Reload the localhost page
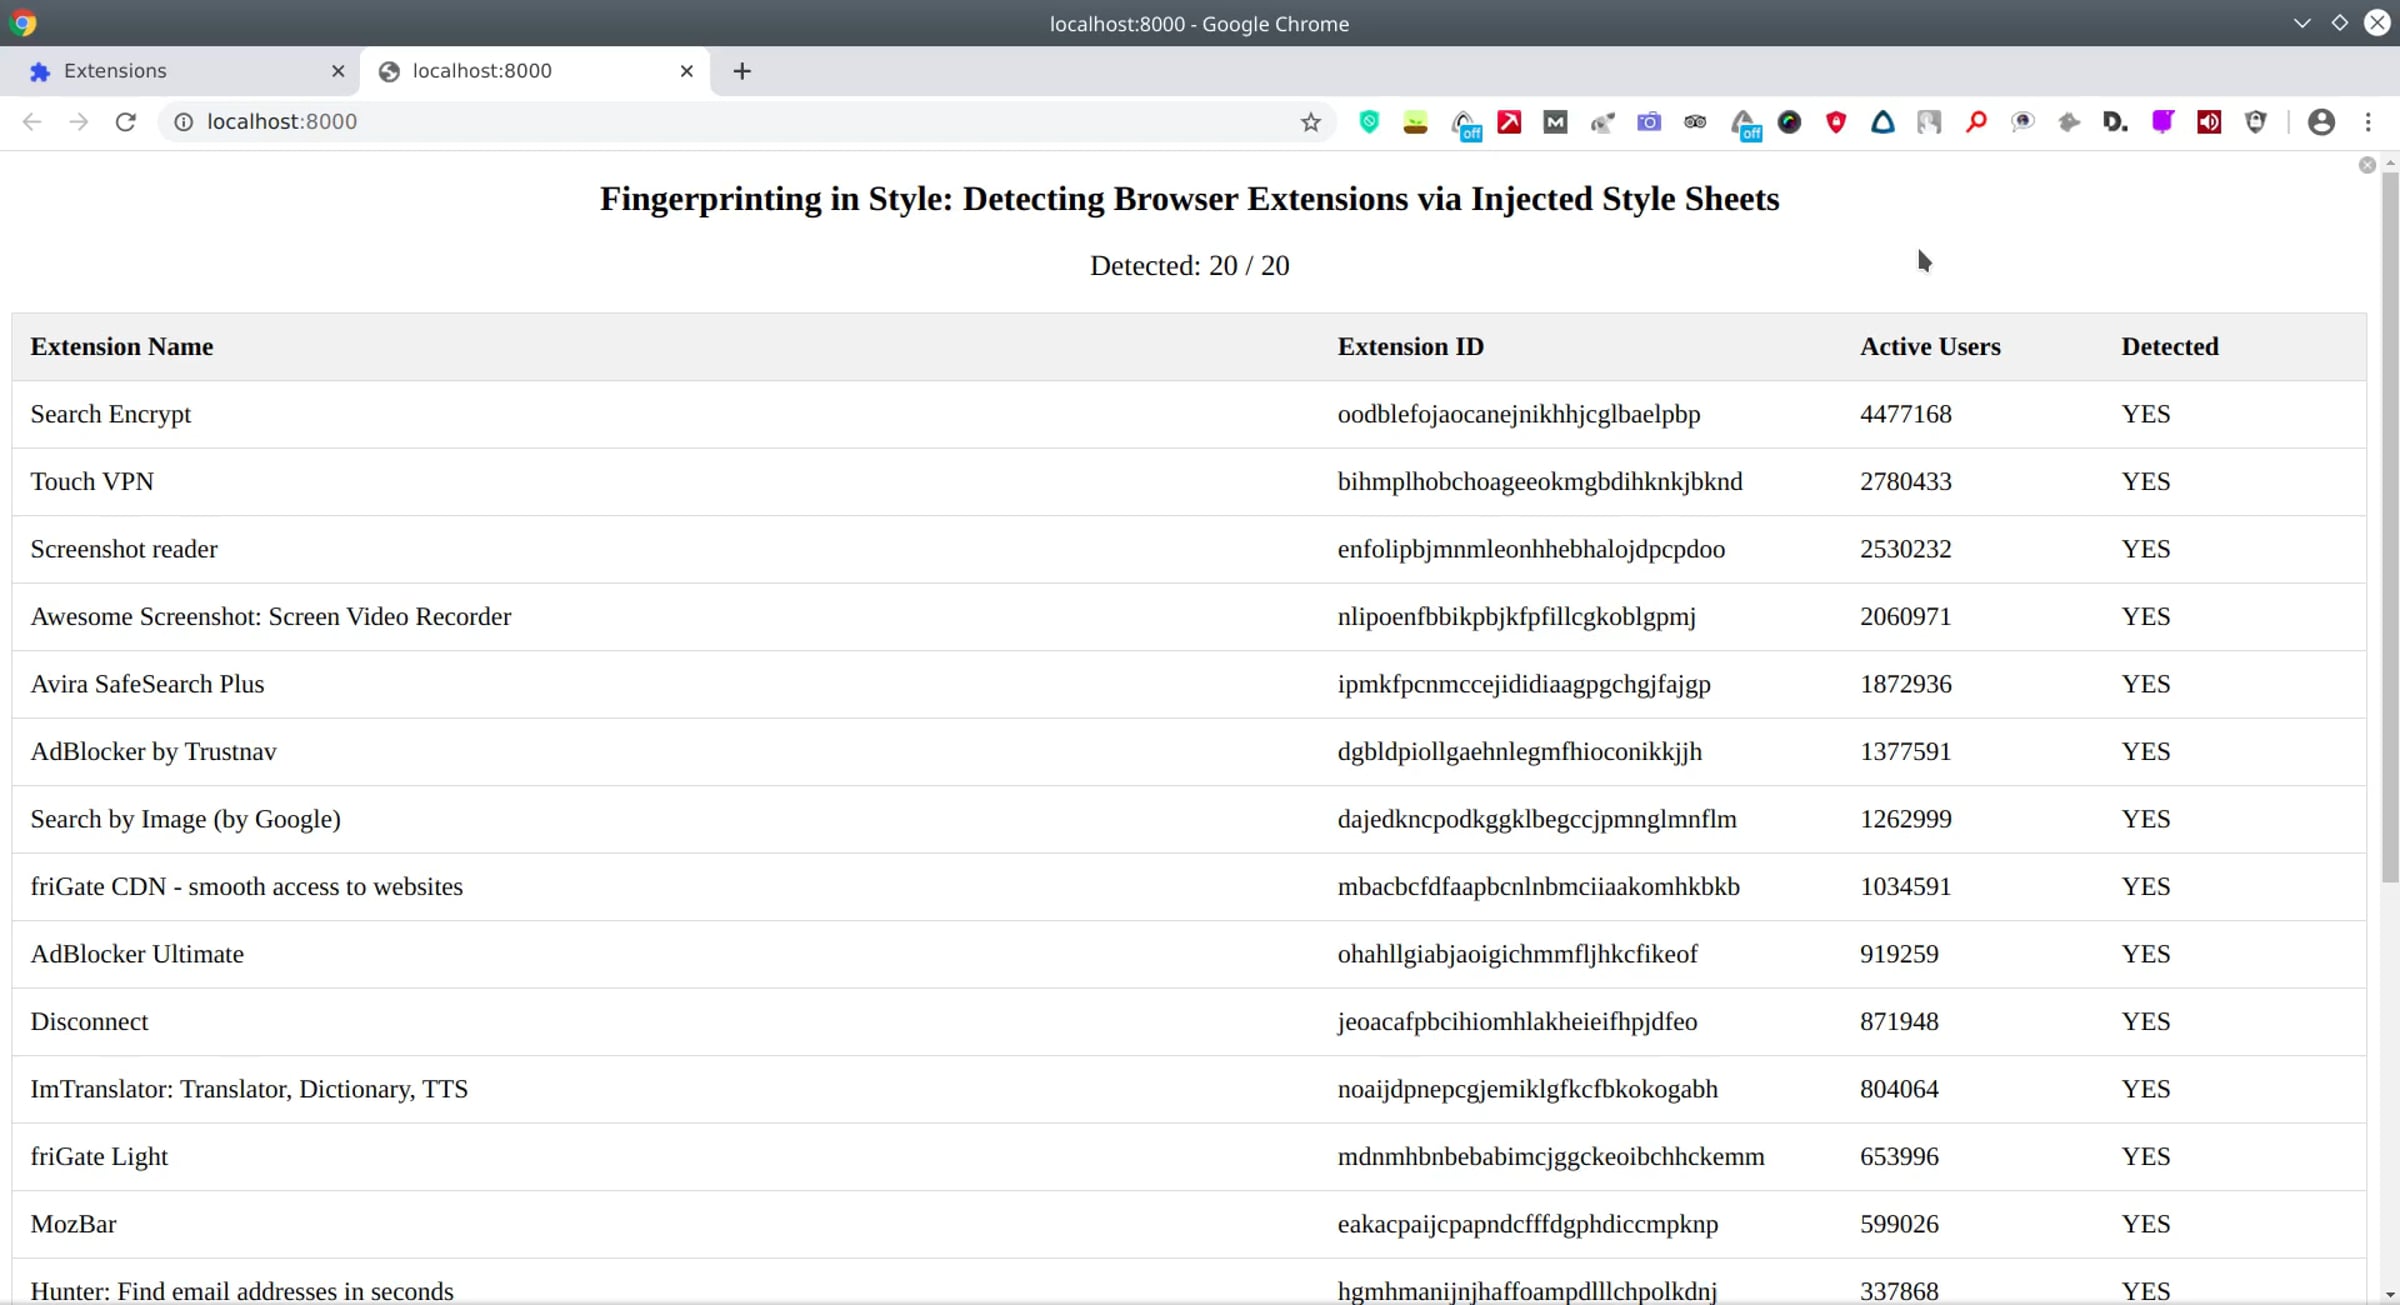 [125, 122]
